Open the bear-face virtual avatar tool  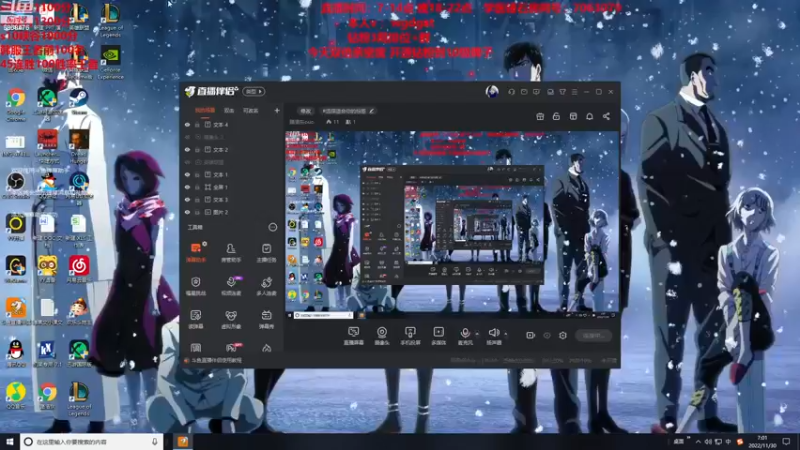[x=231, y=319]
